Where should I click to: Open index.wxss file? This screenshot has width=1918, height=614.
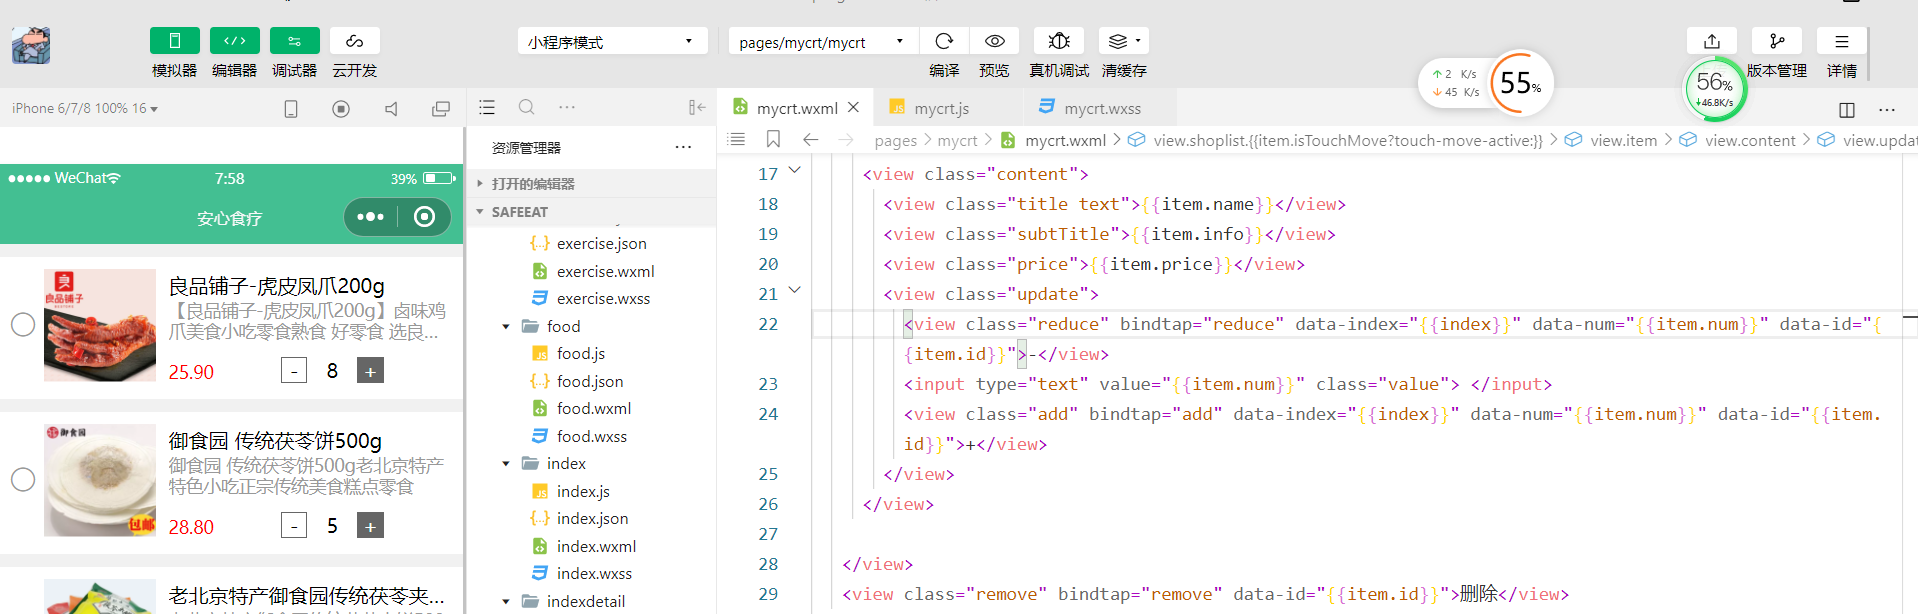click(592, 574)
